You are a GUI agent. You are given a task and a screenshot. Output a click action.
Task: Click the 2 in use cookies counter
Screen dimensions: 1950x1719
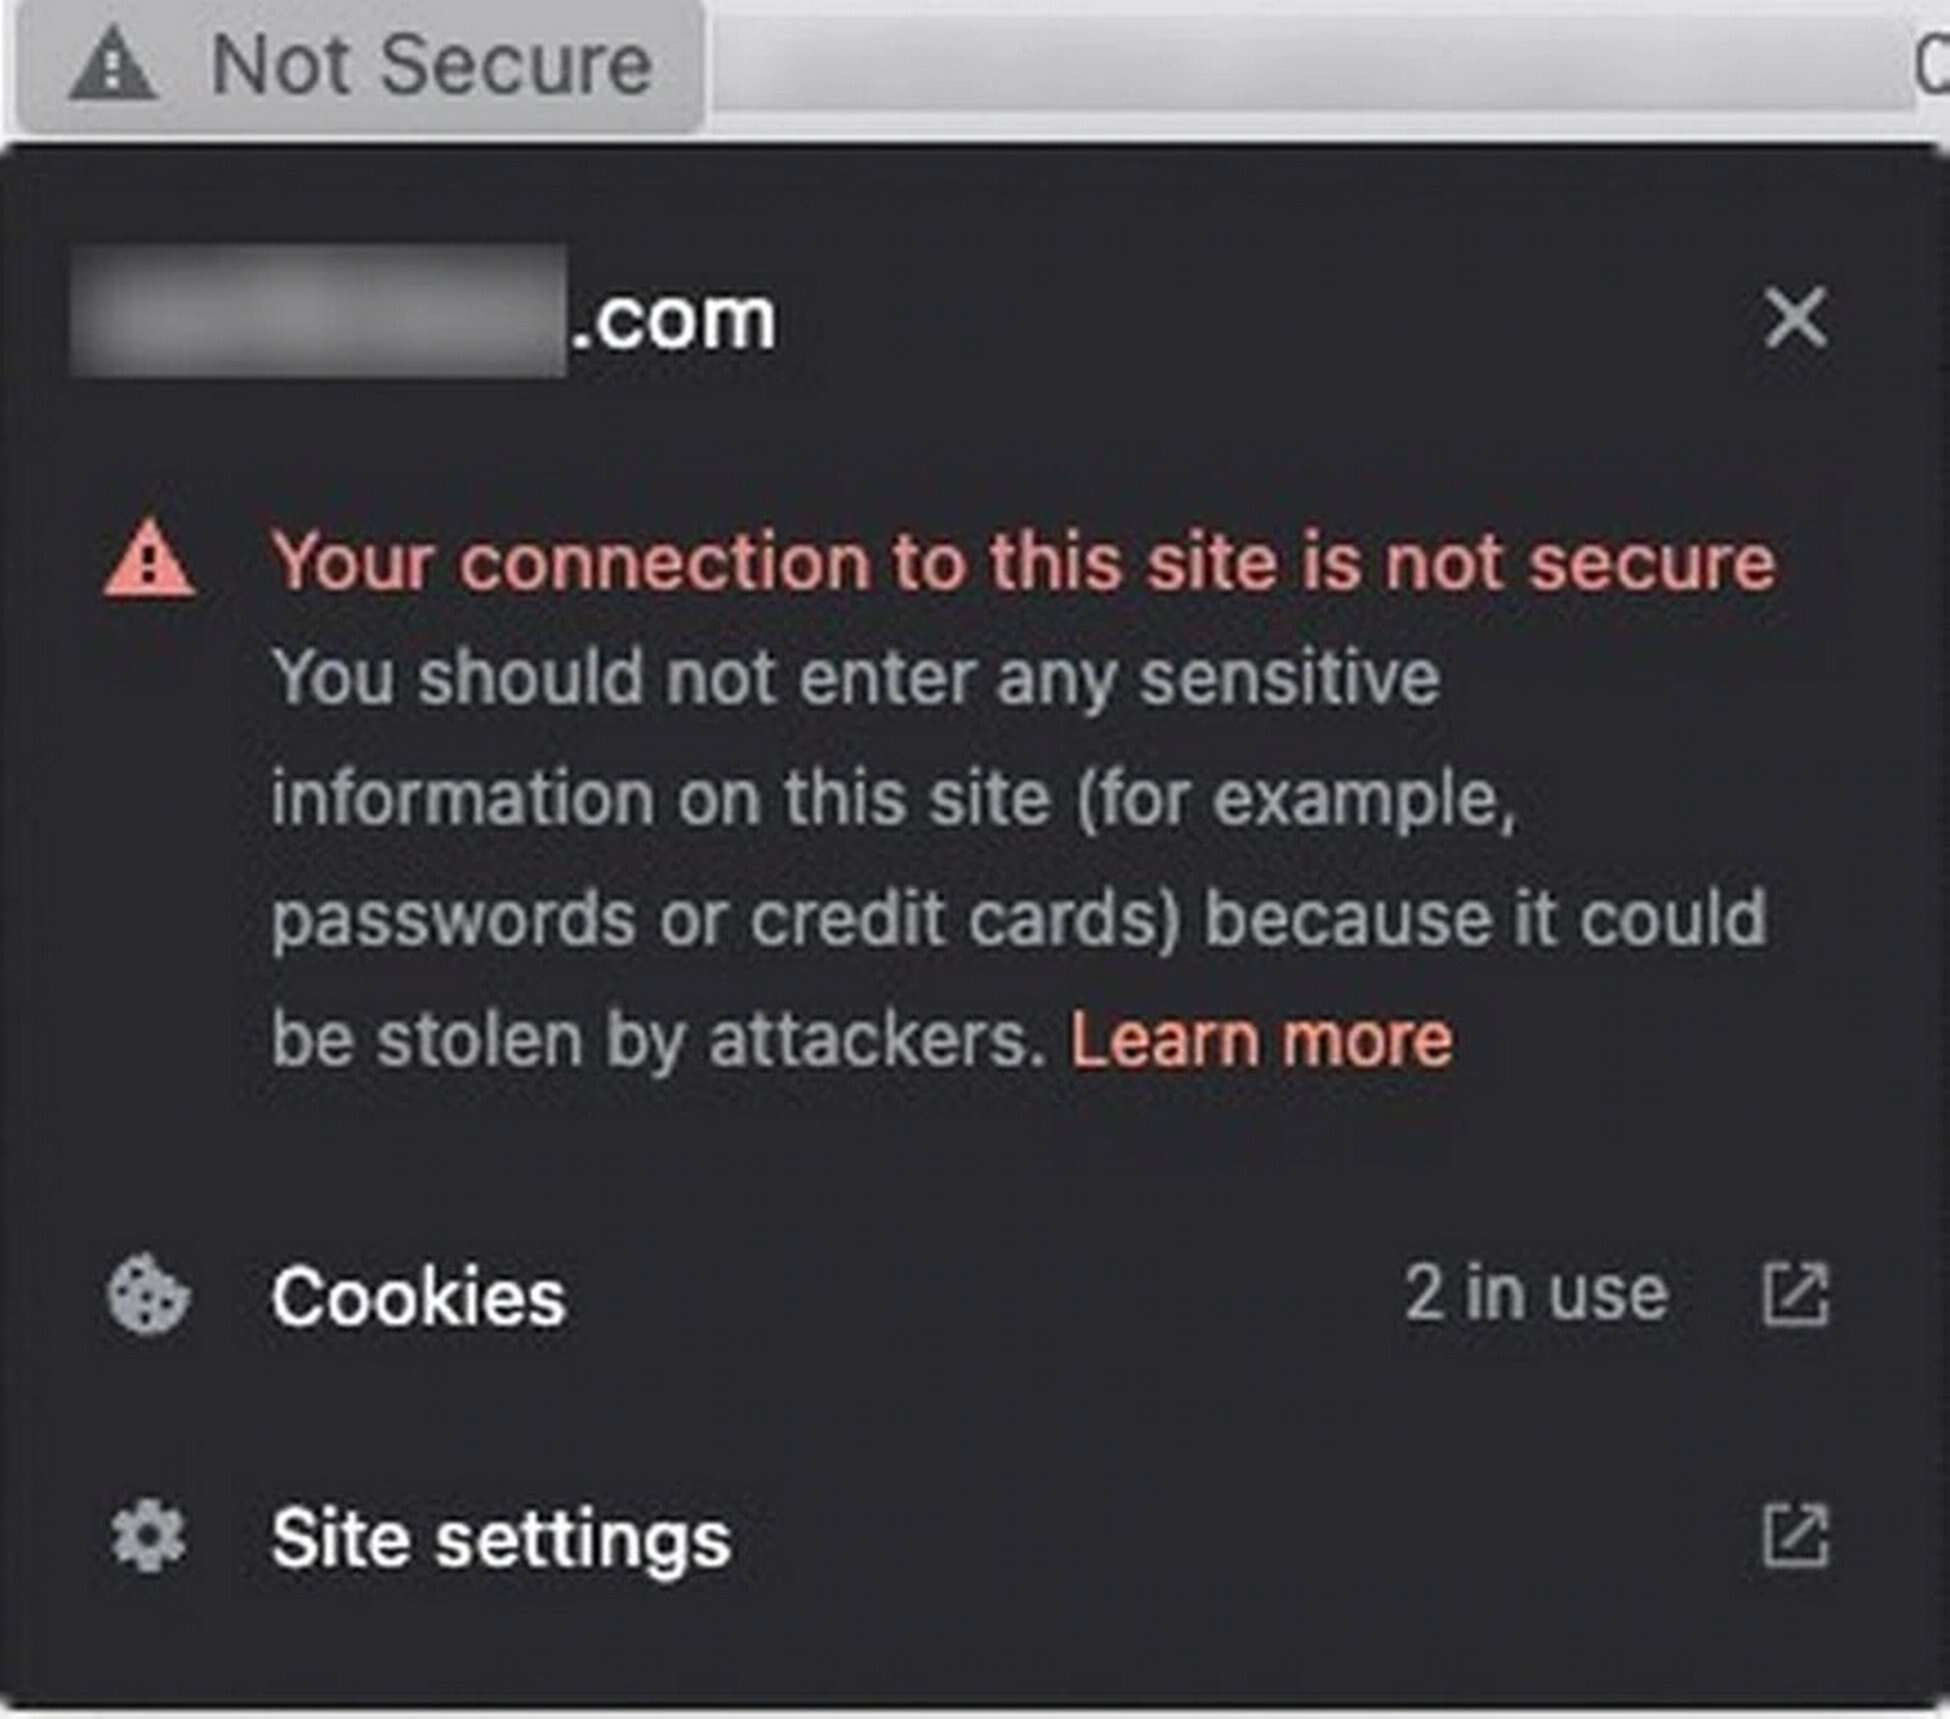pyautogui.click(x=1535, y=1295)
